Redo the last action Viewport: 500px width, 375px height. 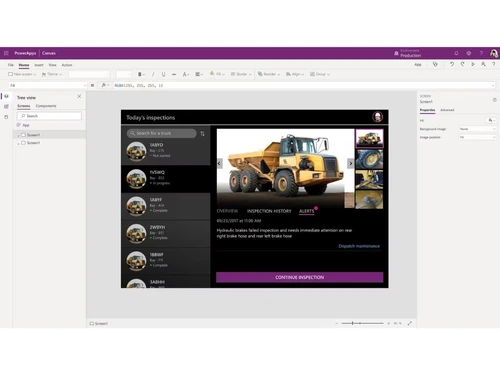[462, 64]
